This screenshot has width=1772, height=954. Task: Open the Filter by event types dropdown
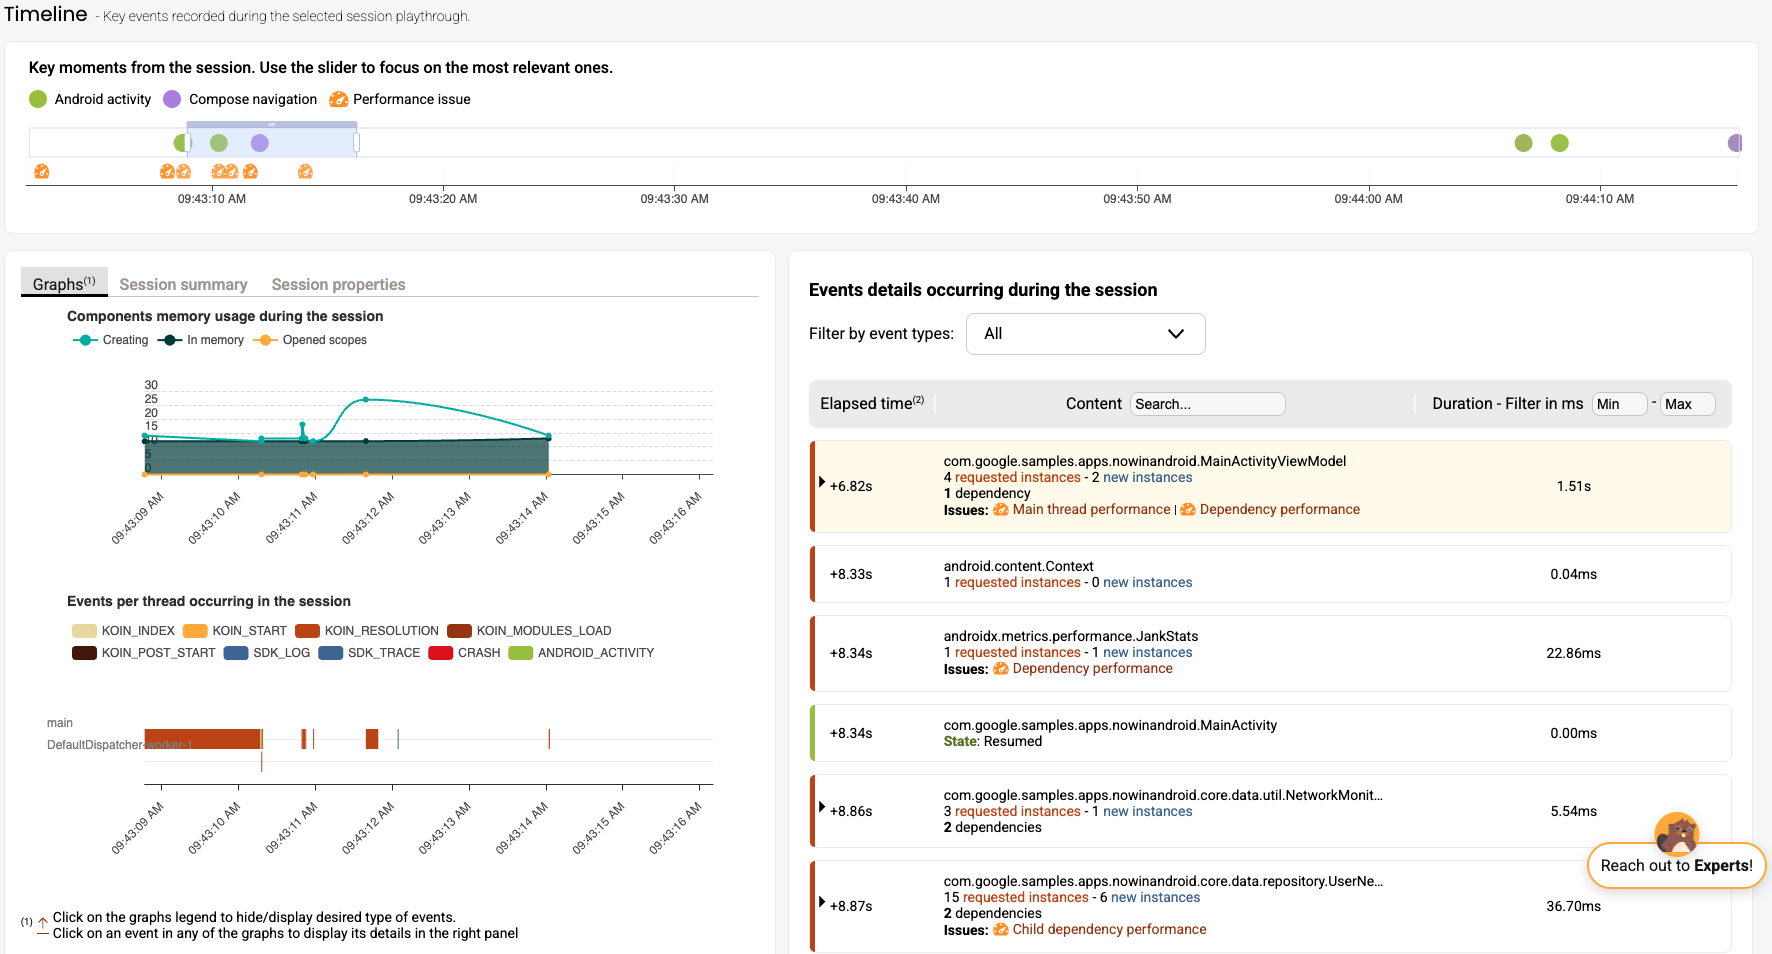click(x=1085, y=334)
